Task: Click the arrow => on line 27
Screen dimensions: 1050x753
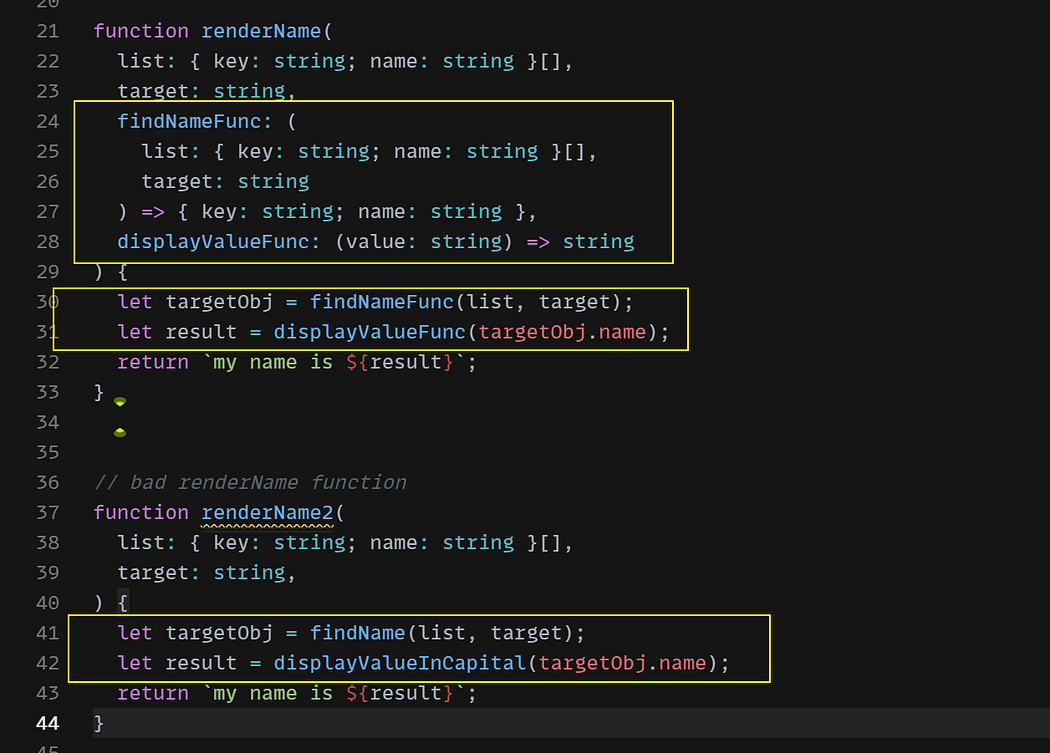Action: [153, 212]
